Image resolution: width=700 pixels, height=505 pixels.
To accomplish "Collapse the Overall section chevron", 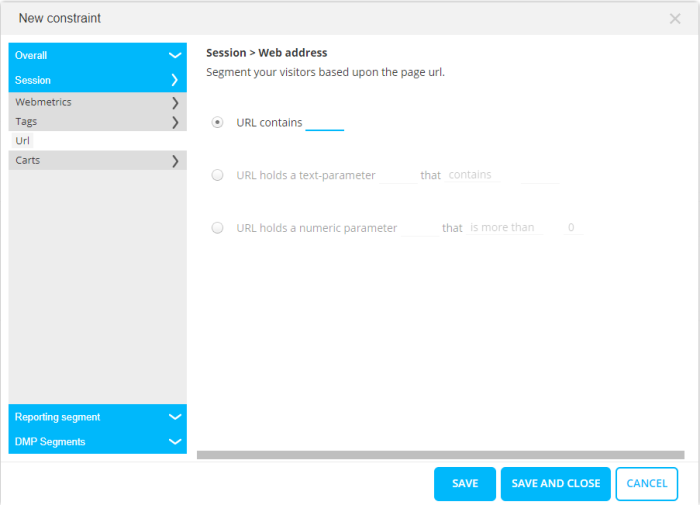I will (175, 56).
